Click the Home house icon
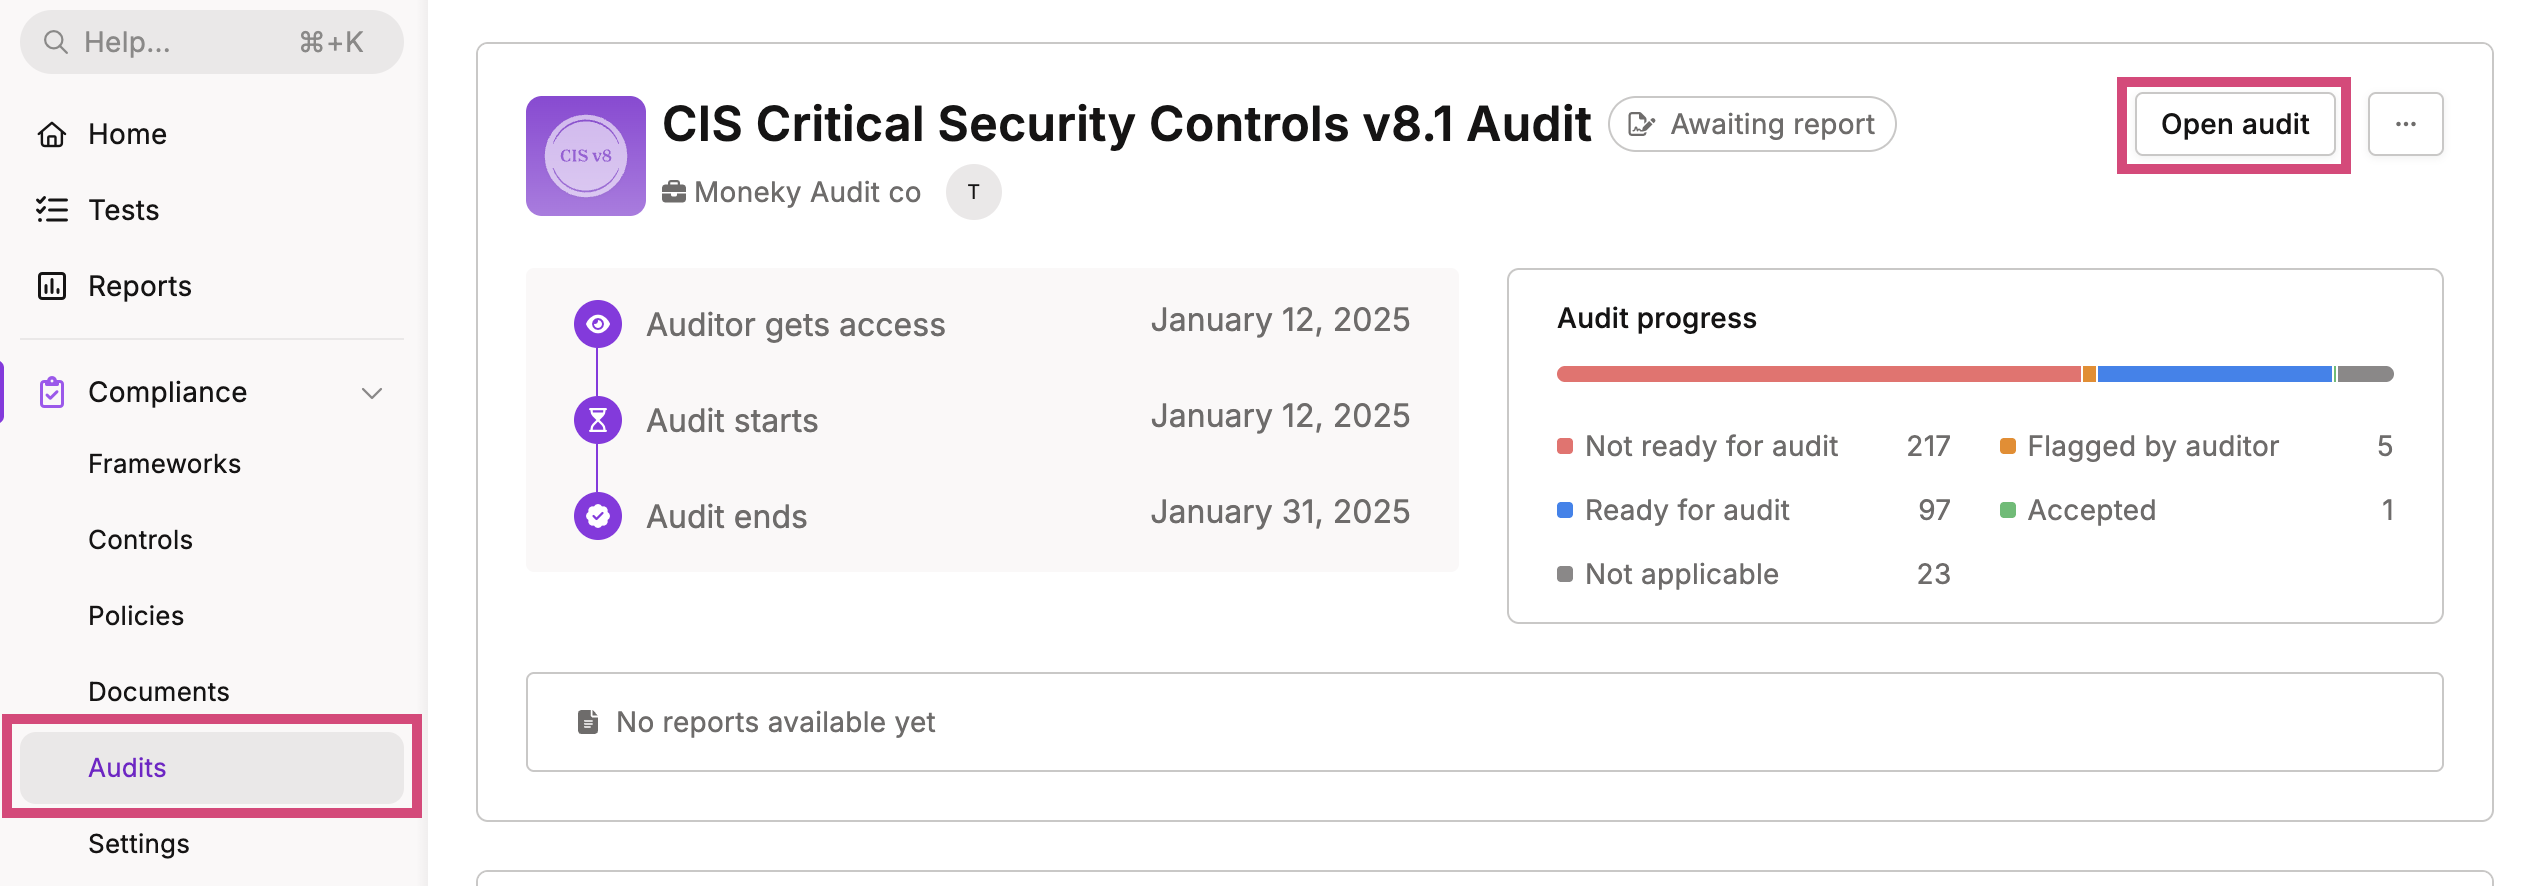Viewport: 2530px width, 886px height. pyautogui.click(x=52, y=134)
